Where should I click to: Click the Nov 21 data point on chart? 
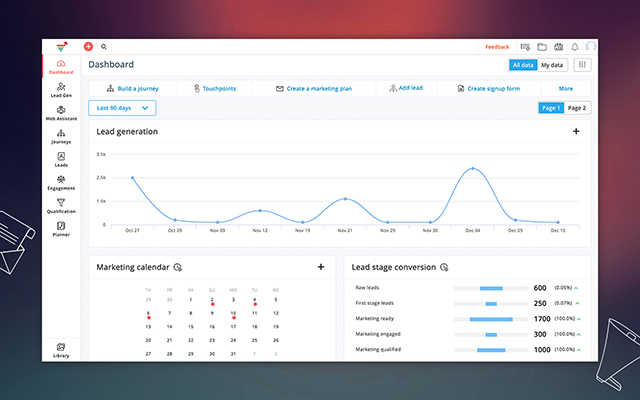345,199
